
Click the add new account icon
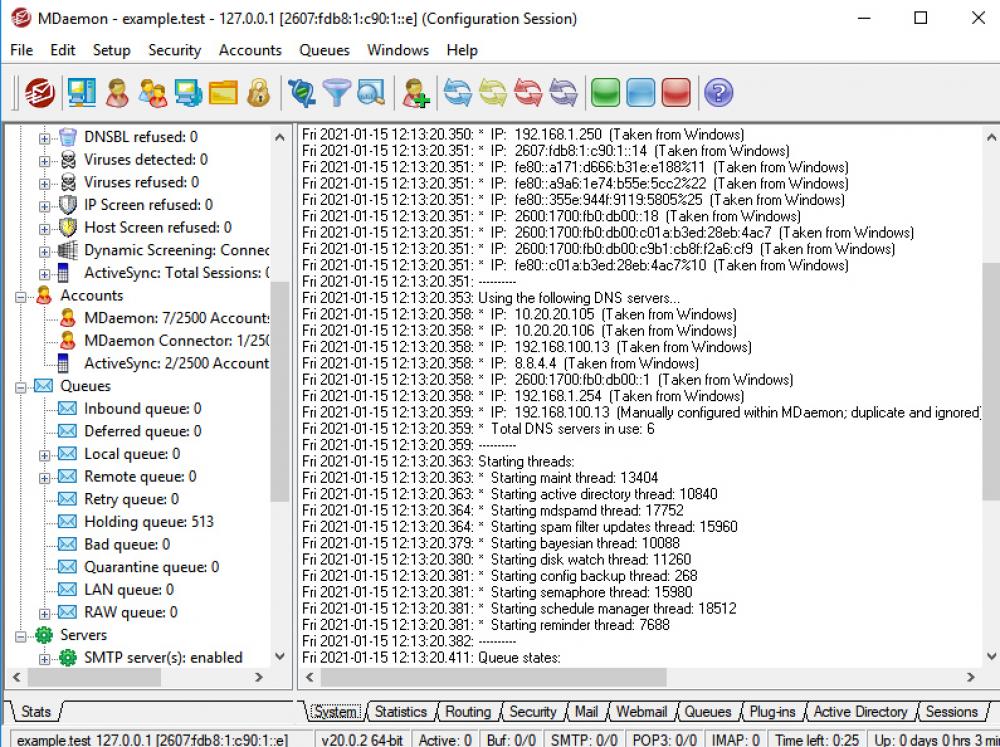click(414, 92)
